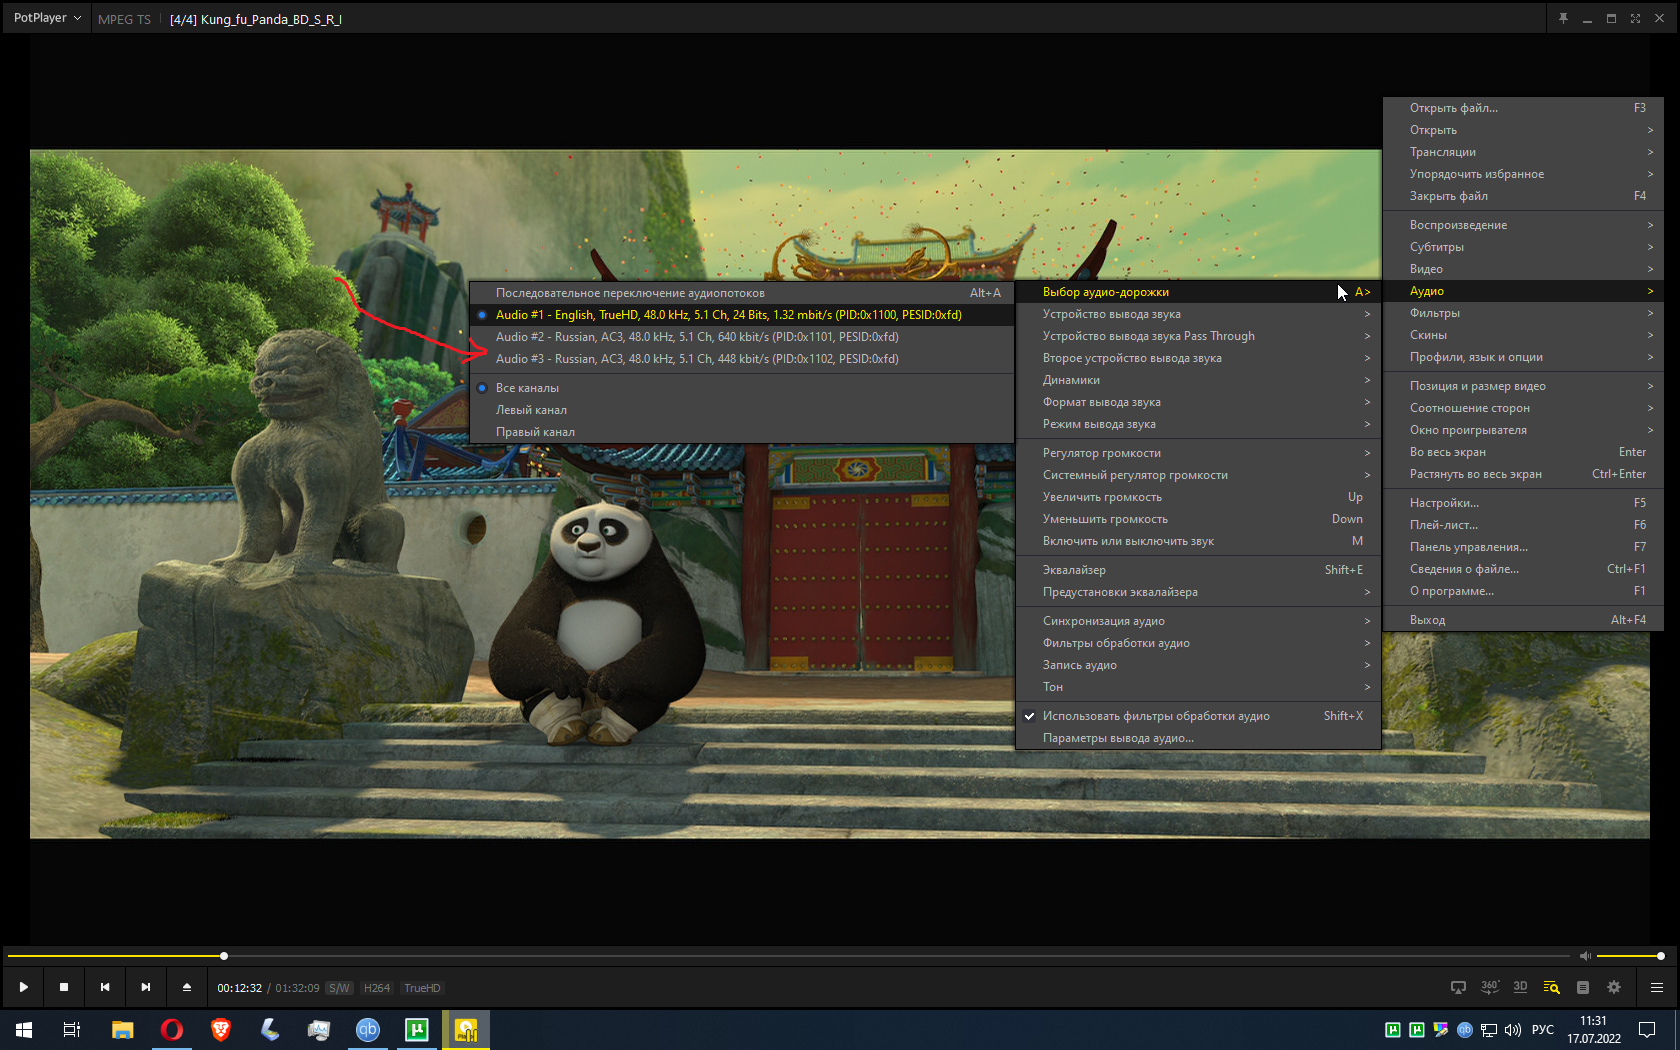This screenshot has width=1680, height=1050.
Task: Open 'Субтитры' submenu in main menu
Action: 1523,247
